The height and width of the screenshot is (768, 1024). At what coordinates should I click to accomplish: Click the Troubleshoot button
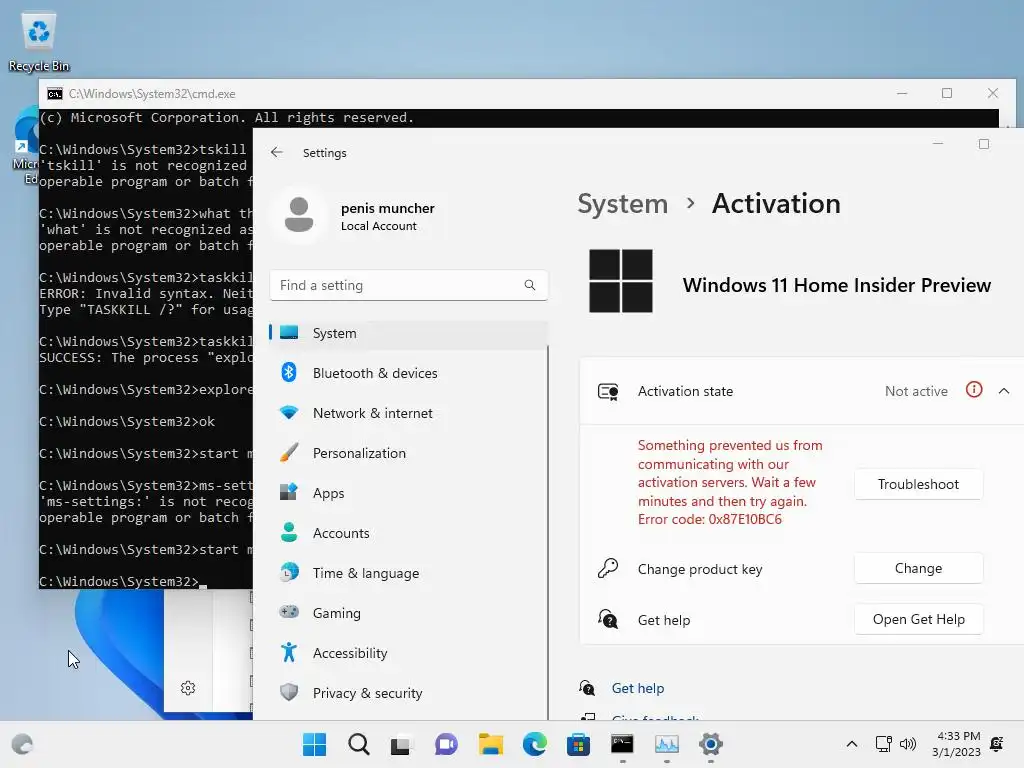[918, 484]
